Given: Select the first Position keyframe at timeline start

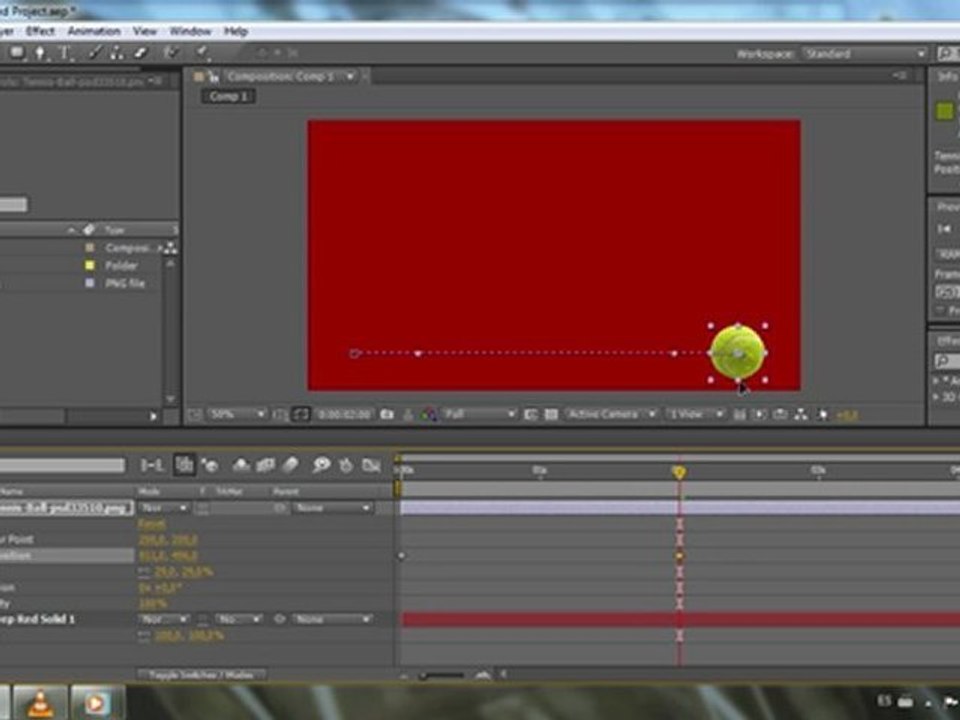Looking at the screenshot, I should click(x=402, y=557).
